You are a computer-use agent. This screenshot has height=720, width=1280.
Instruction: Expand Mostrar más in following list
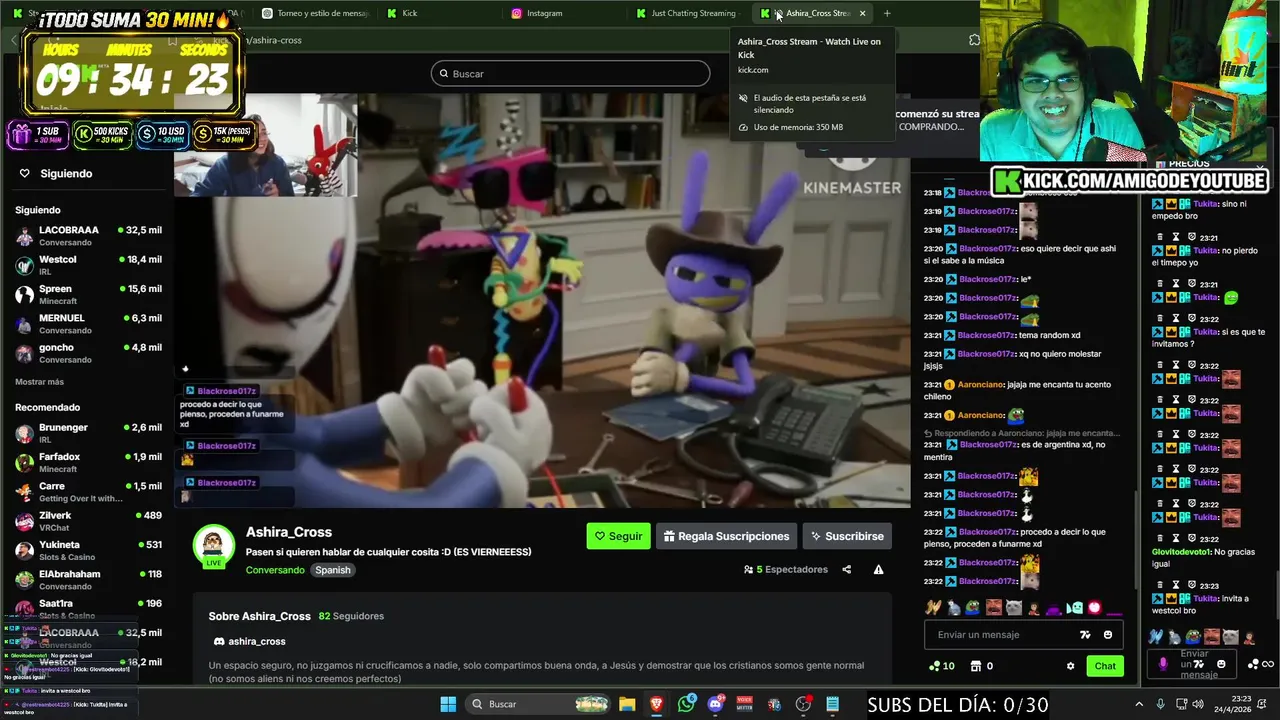tap(39, 382)
